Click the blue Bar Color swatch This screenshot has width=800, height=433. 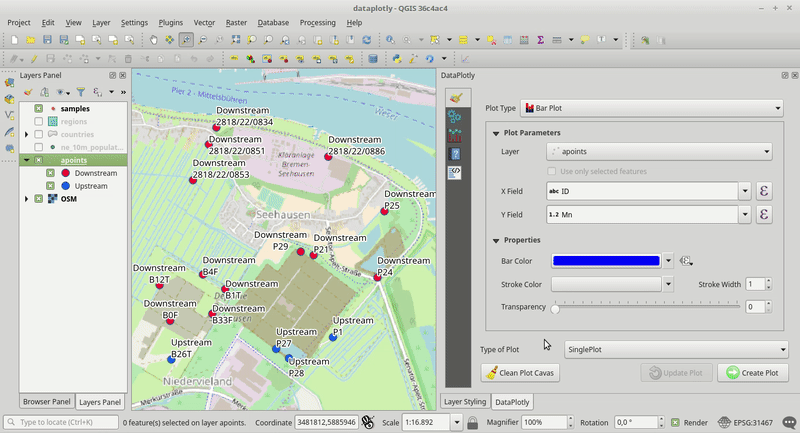pyautogui.click(x=606, y=260)
